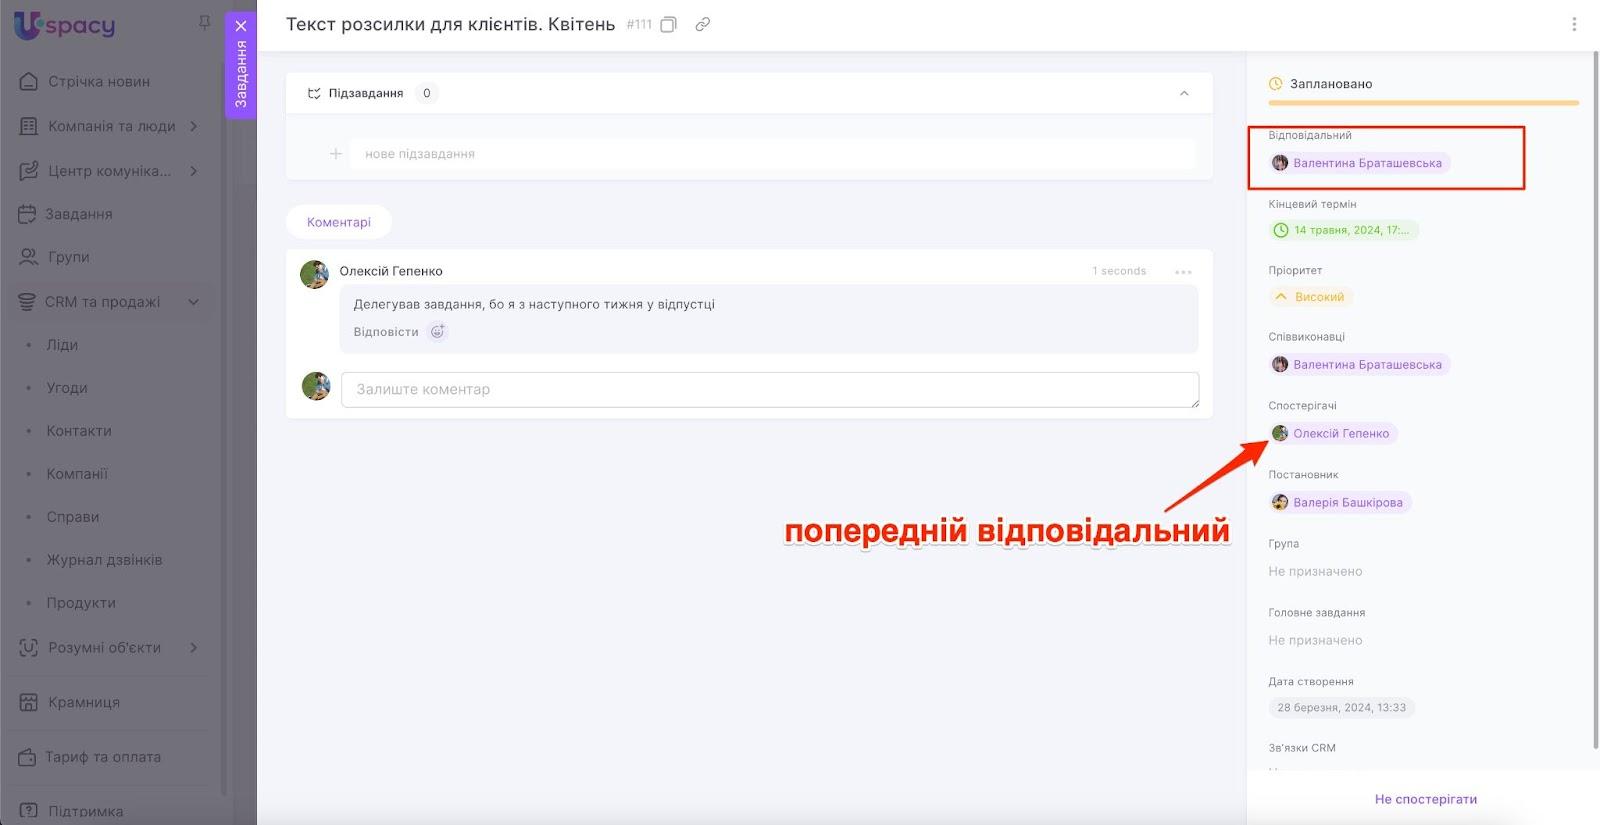Expand the Компанія та люди submenu
Viewport: 1600px width, 825px height.
pos(194,126)
